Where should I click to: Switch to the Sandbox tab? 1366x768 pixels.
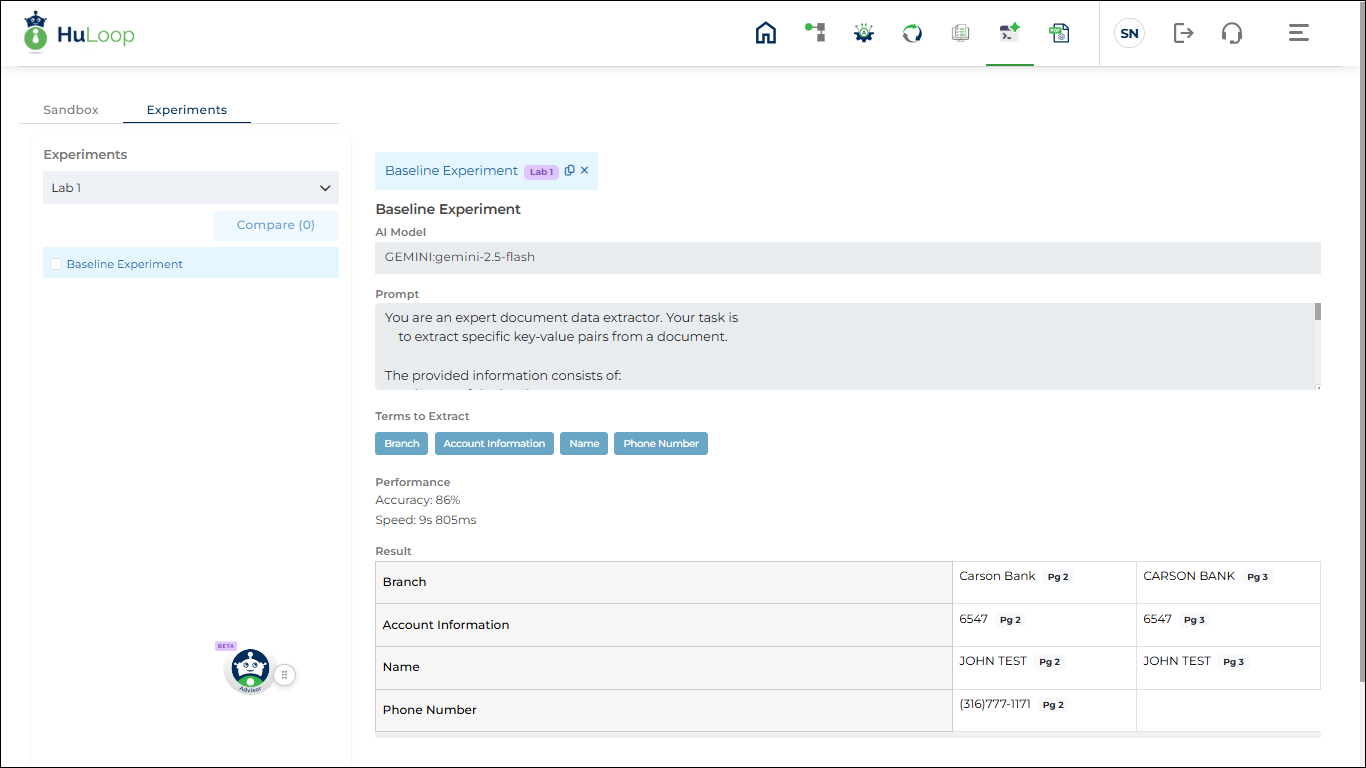click(71, 110)
